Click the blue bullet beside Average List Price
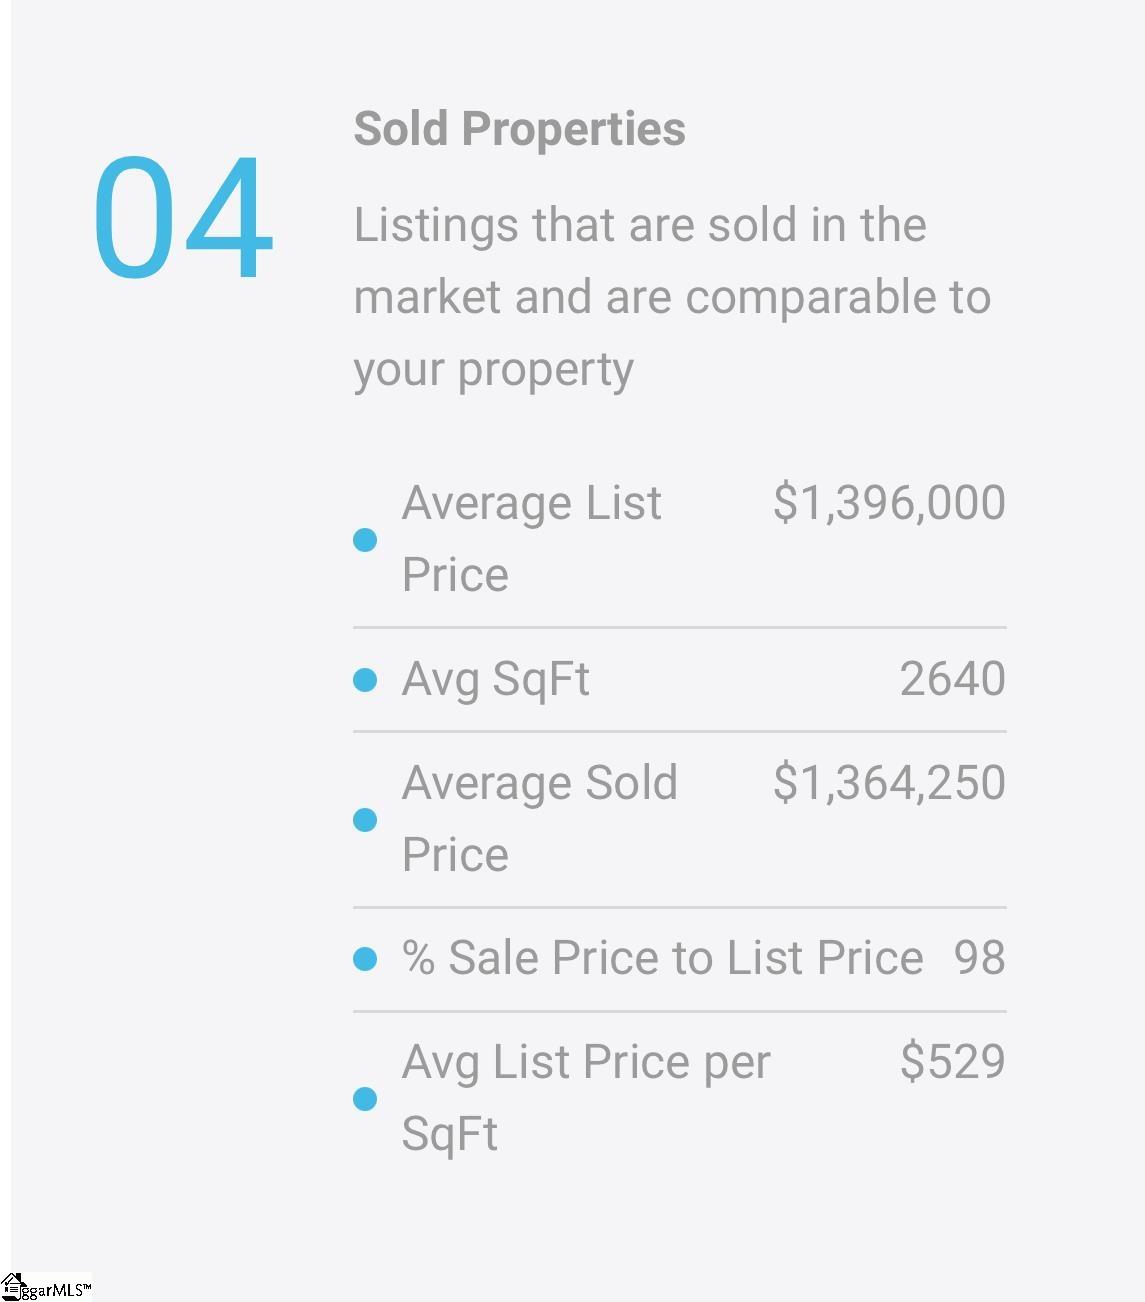The height and width of the screenshot is (1302, 1145). [x=365, y=540]
